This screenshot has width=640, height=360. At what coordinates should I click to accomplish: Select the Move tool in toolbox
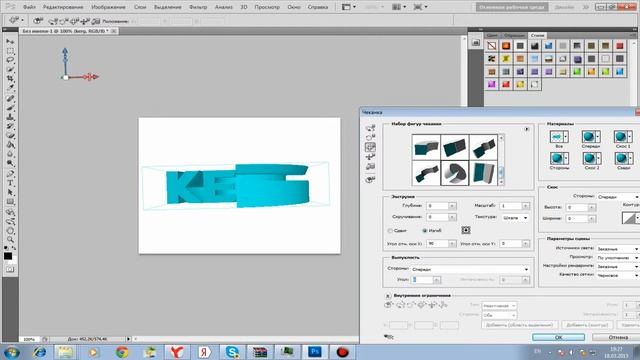click(x=10, y=42)
